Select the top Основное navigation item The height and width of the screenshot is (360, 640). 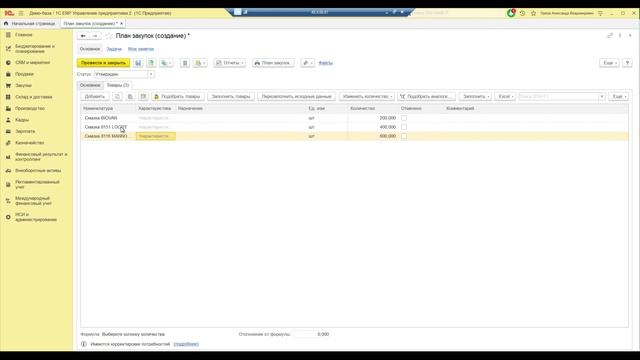coord(90,49)
